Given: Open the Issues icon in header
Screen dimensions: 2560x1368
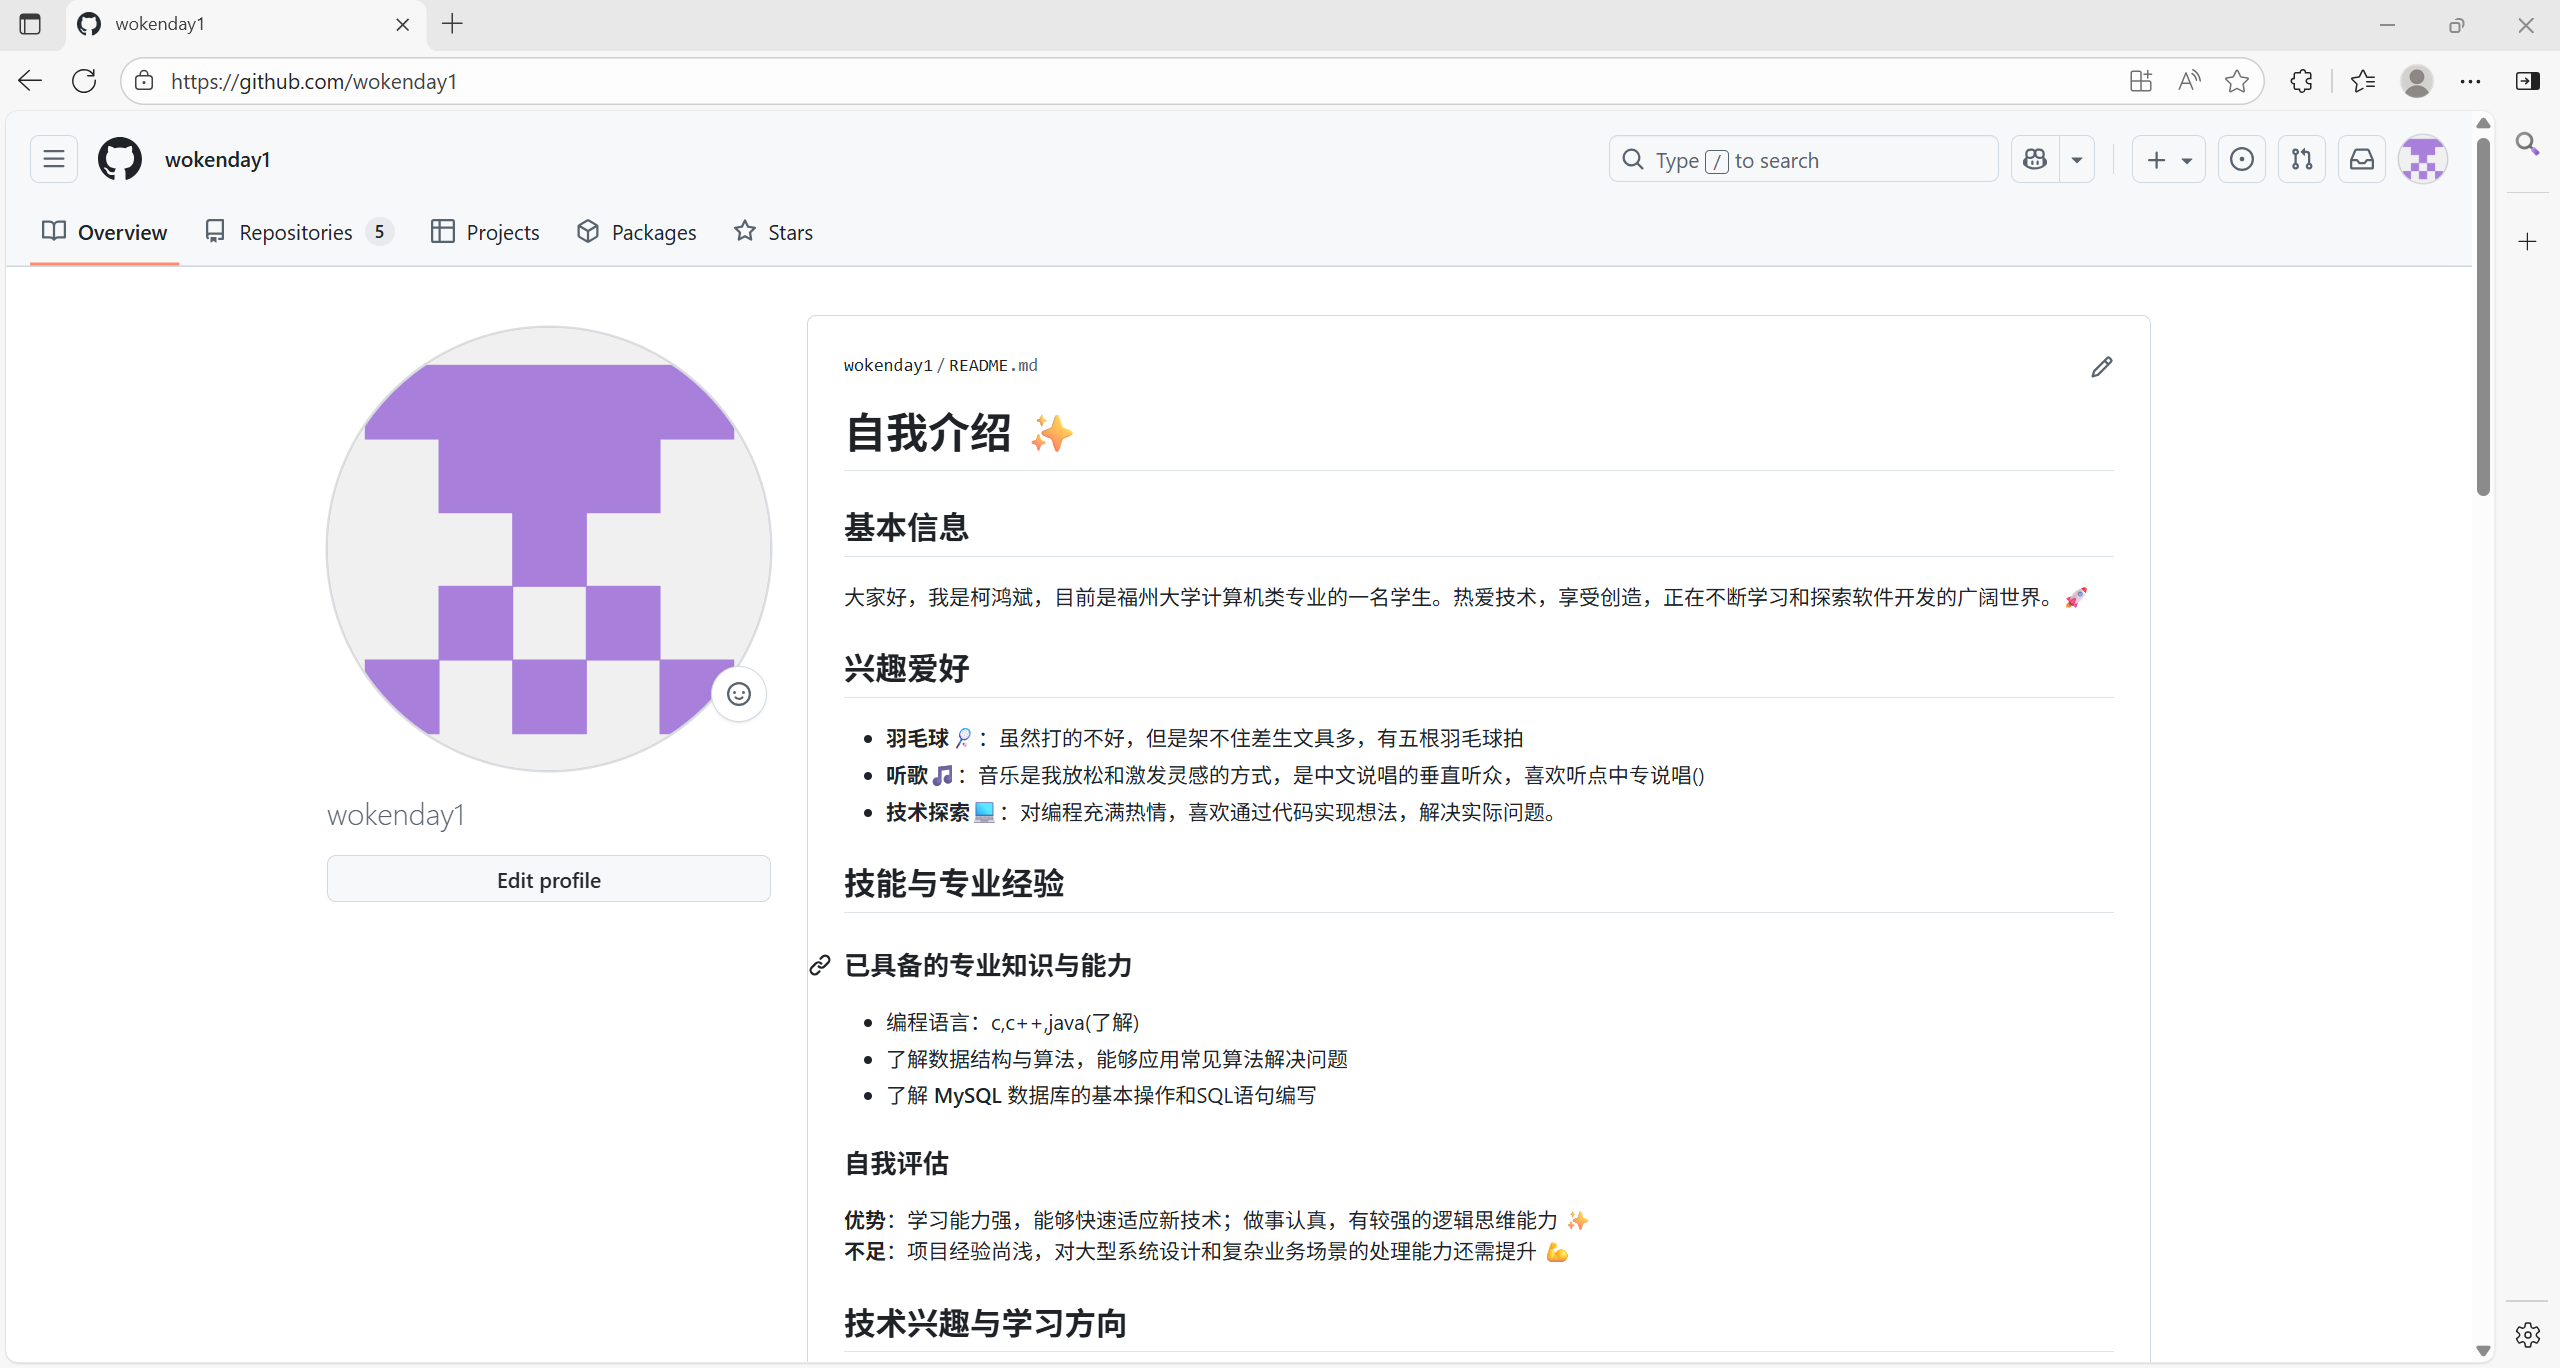Looking at the screenshot, I should [2242, 160].
